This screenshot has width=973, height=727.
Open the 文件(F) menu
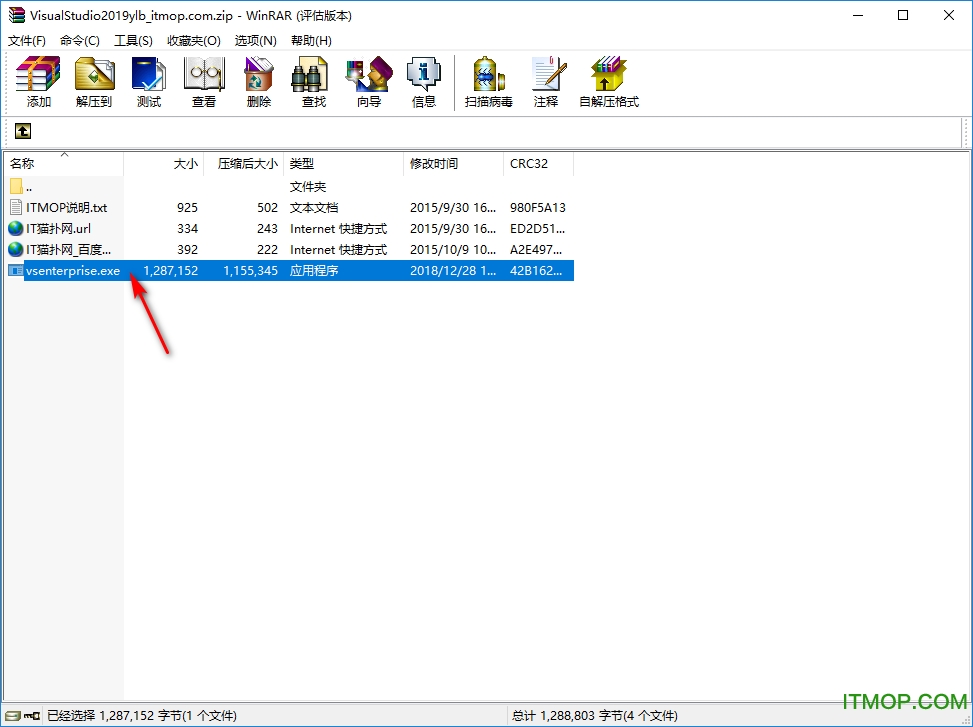[x=27, y=40]
